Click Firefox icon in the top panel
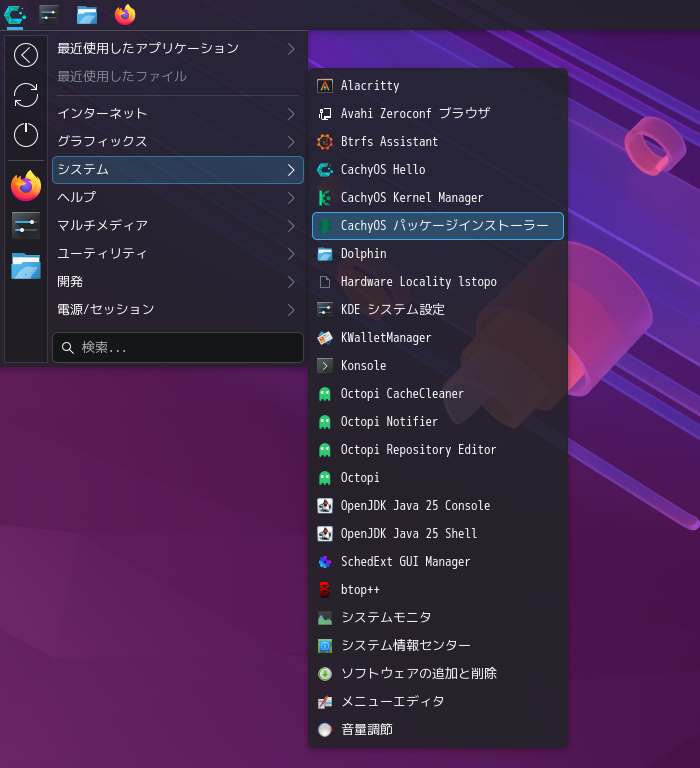700x768 pixels. pos(125,15)
